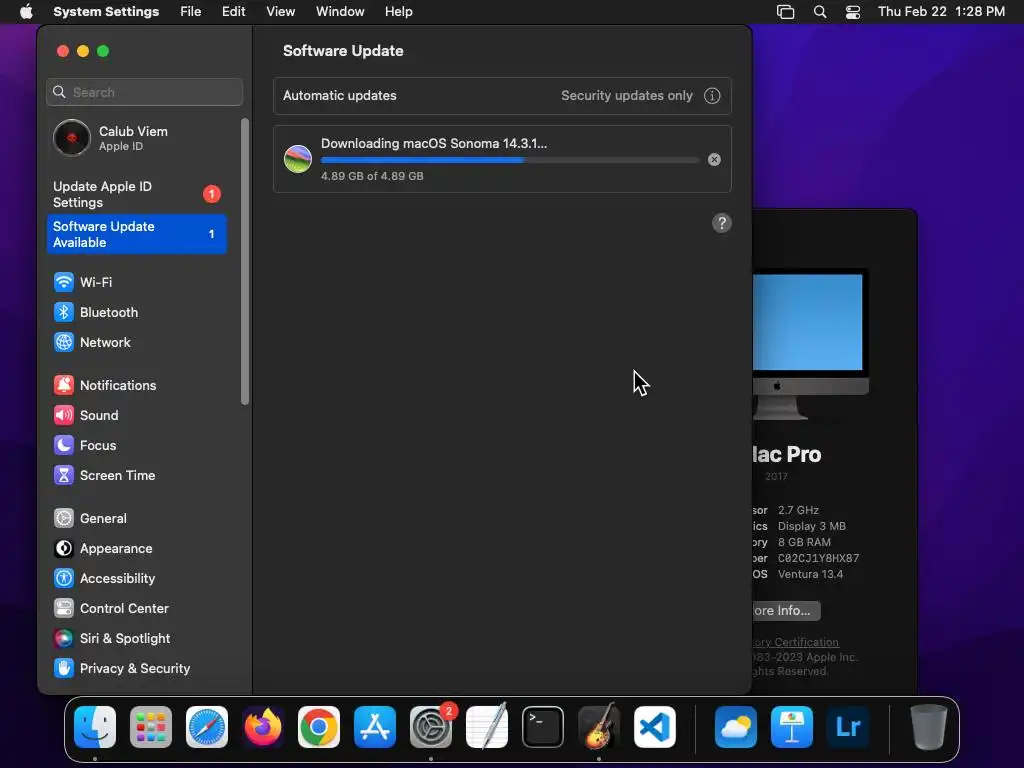Open the View menu
Viewport: 1024px width, 768px height.
[280, 11]
